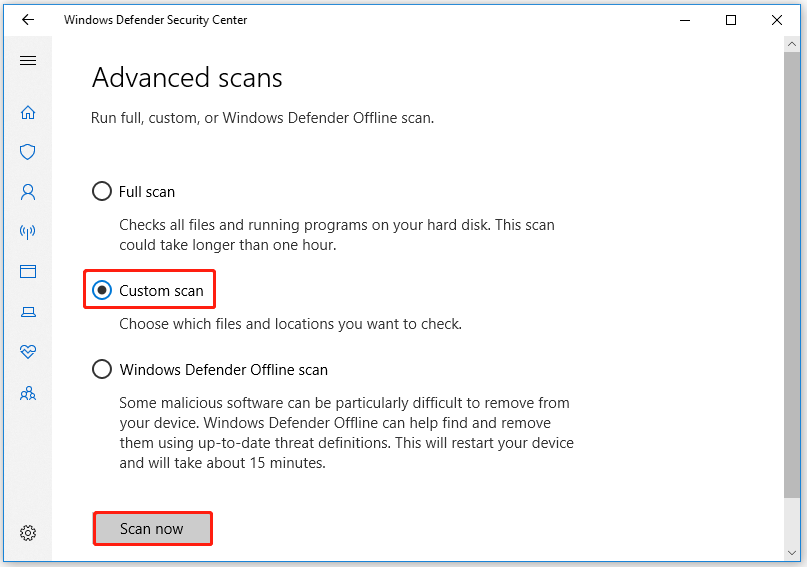
Task: Open Settings gear in sidebar
Action: click(x=28, y=532)
